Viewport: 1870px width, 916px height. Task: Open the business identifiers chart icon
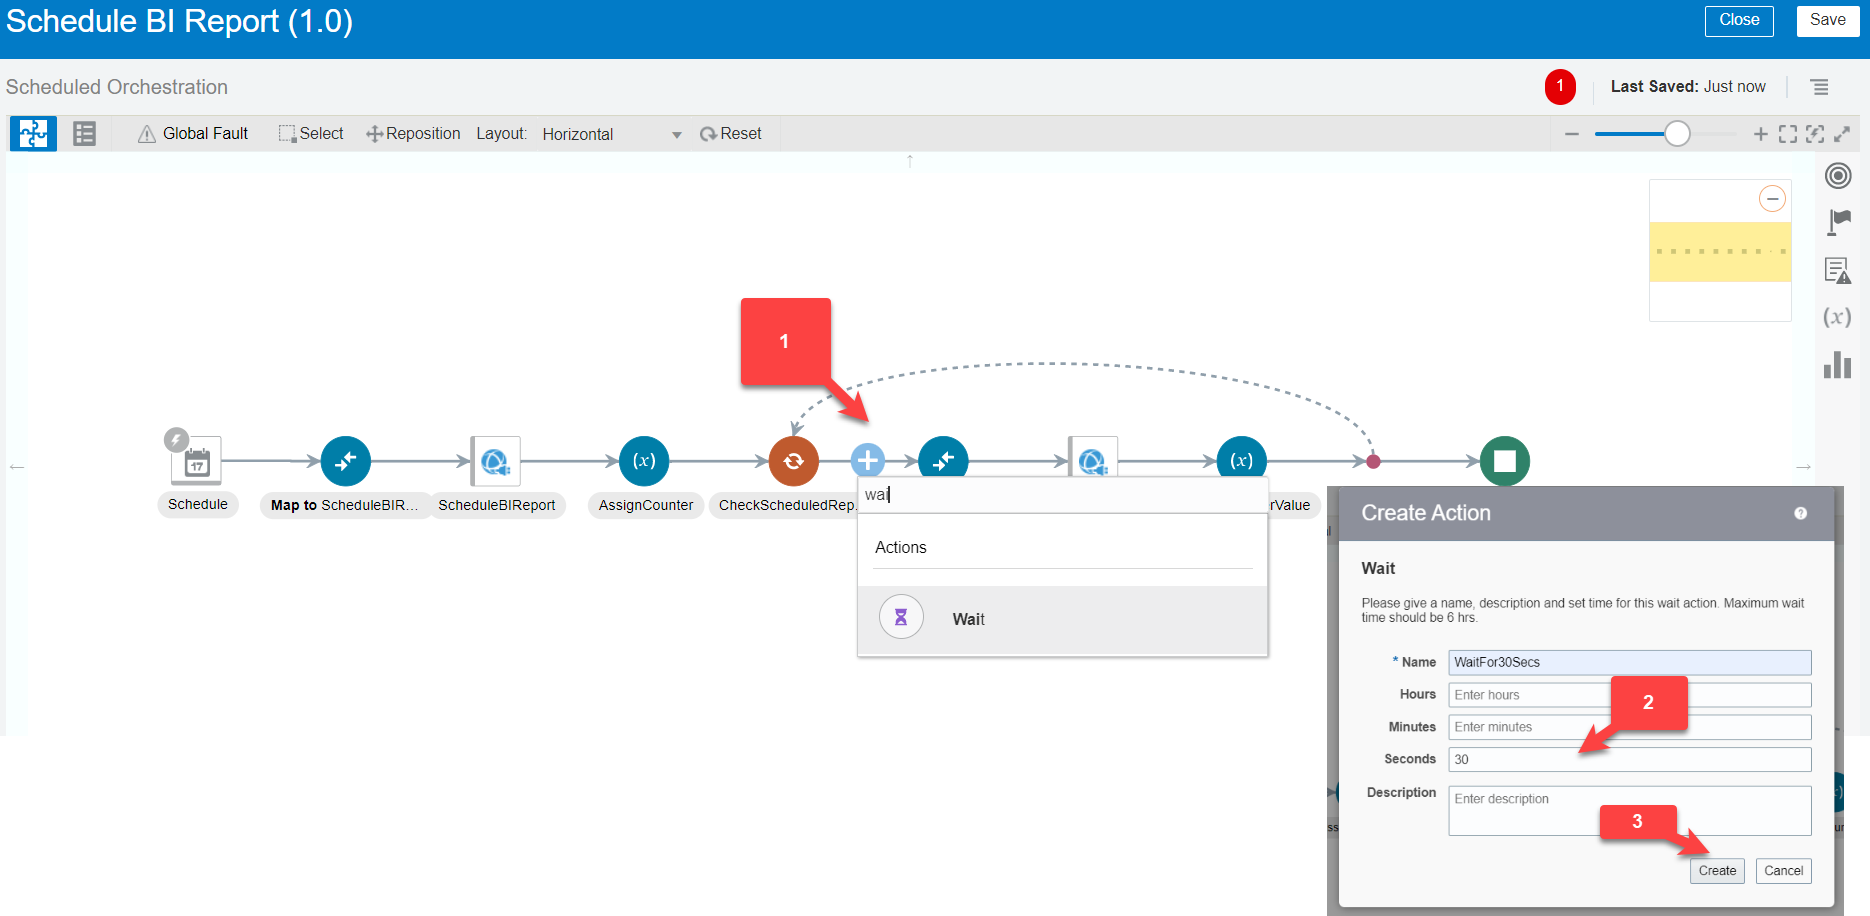click(x=1837, y=365)
